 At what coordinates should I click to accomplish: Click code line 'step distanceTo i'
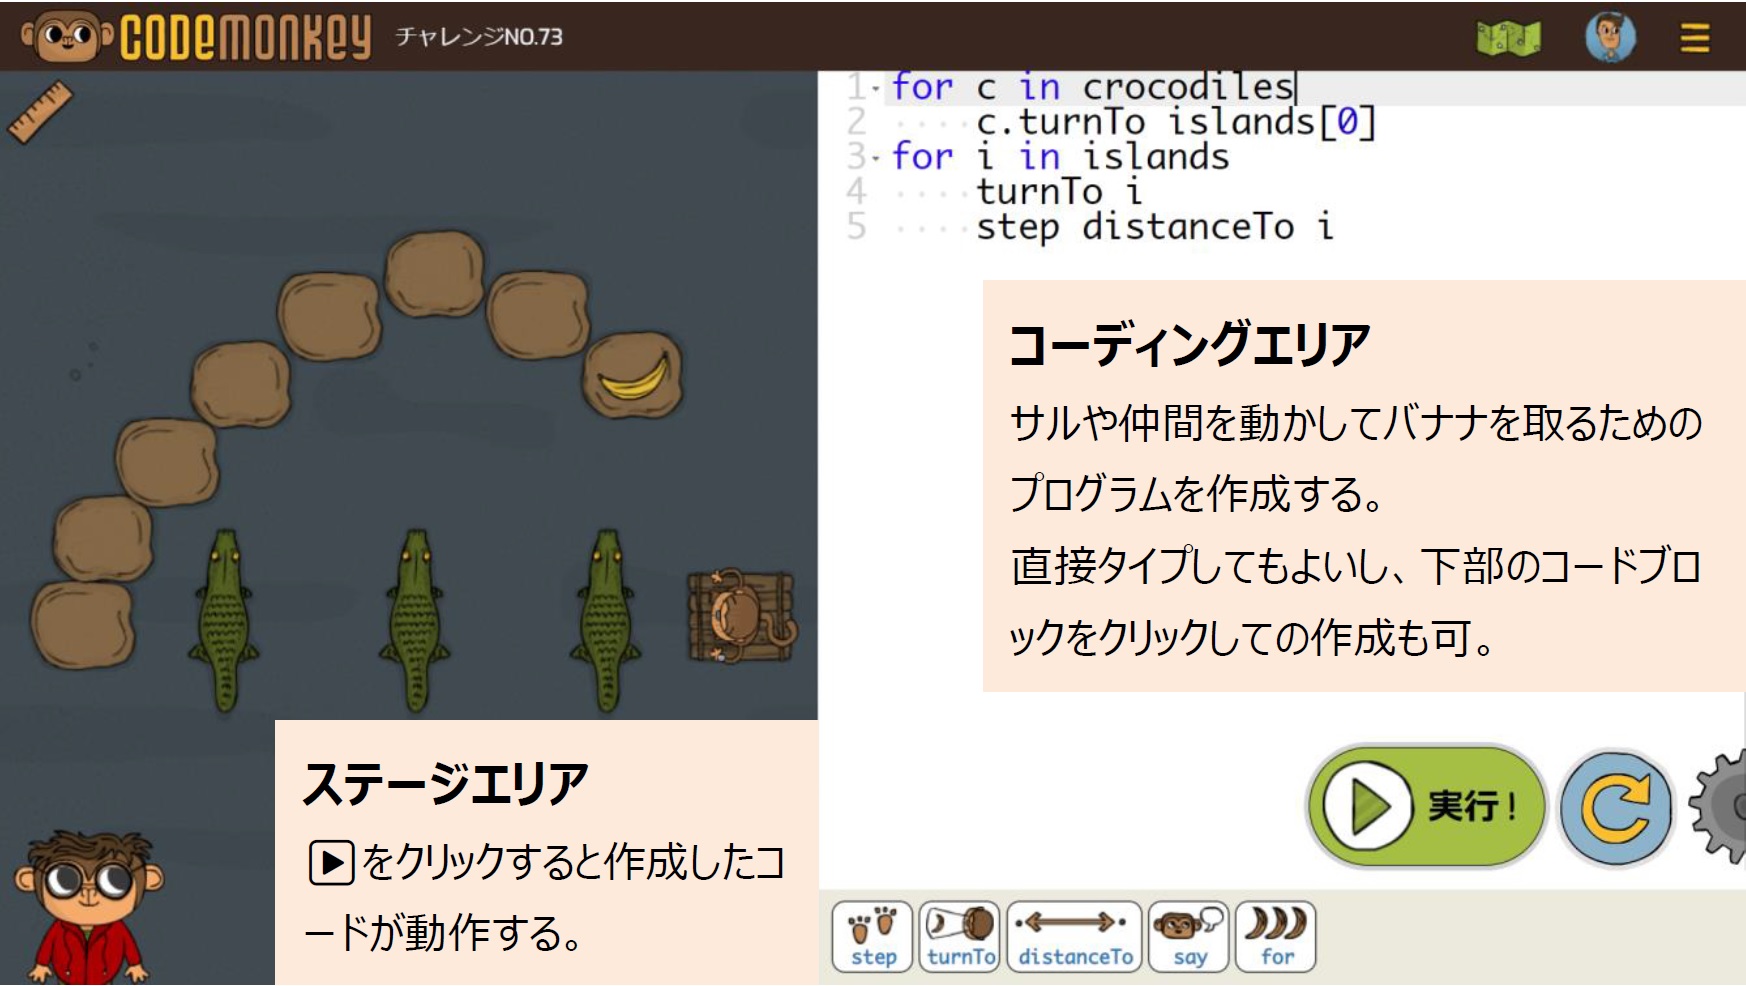[x=1155, y=227]
